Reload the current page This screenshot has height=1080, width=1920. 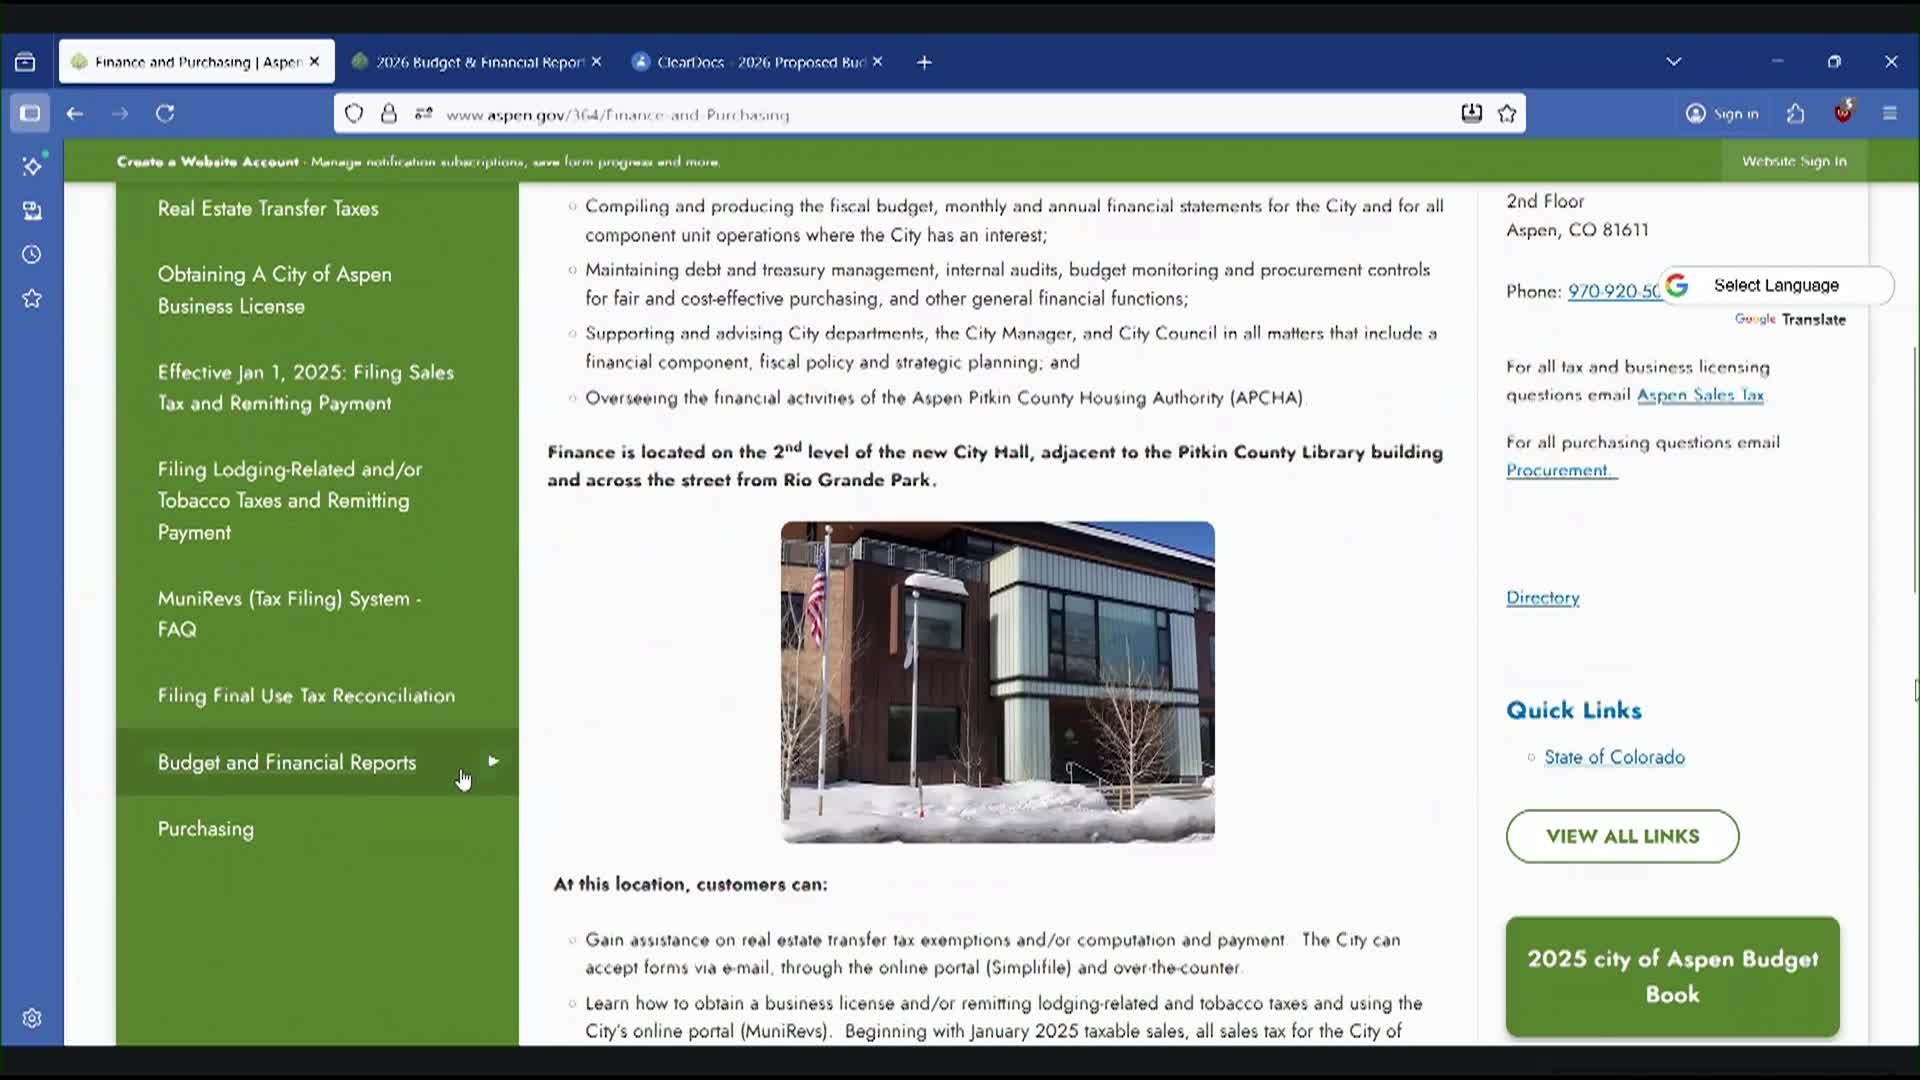click(x=166, y=113)
